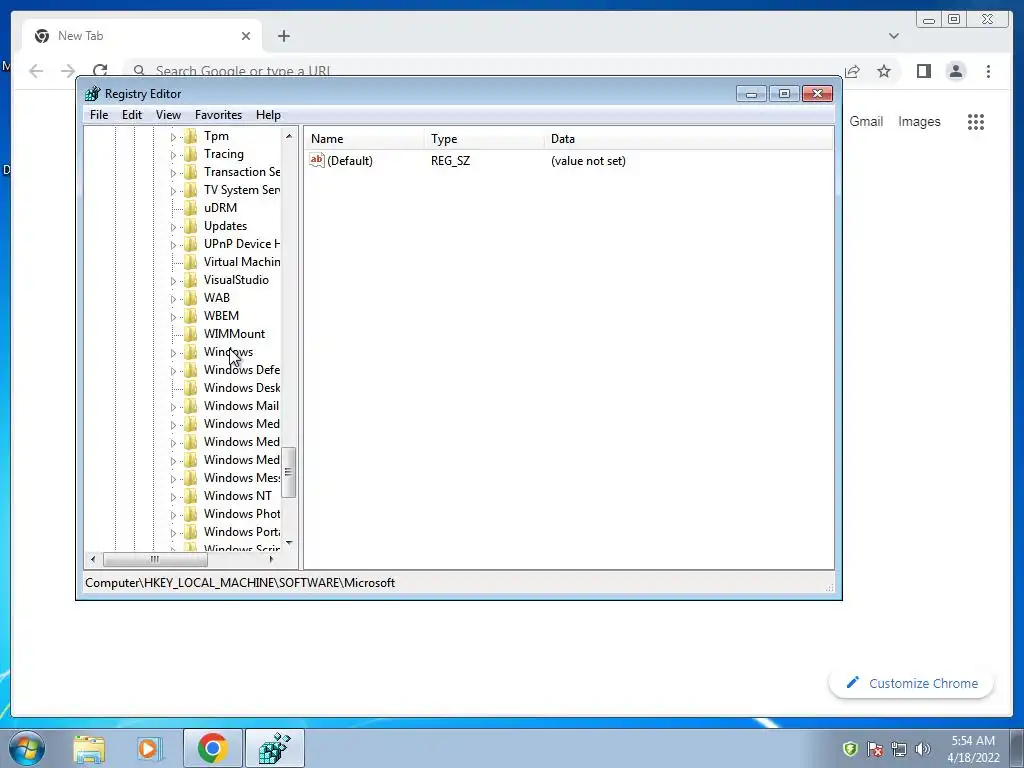Select the WIMMount key
Viewport: 1024px width, 768px height.
[234, 334]
